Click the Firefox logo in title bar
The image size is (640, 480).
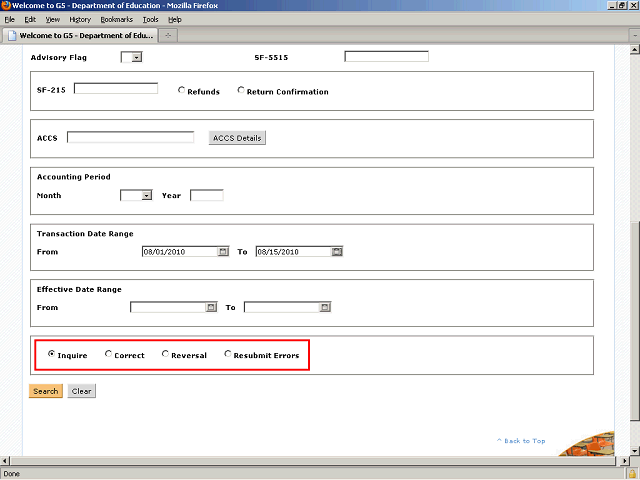pos(6,5)
